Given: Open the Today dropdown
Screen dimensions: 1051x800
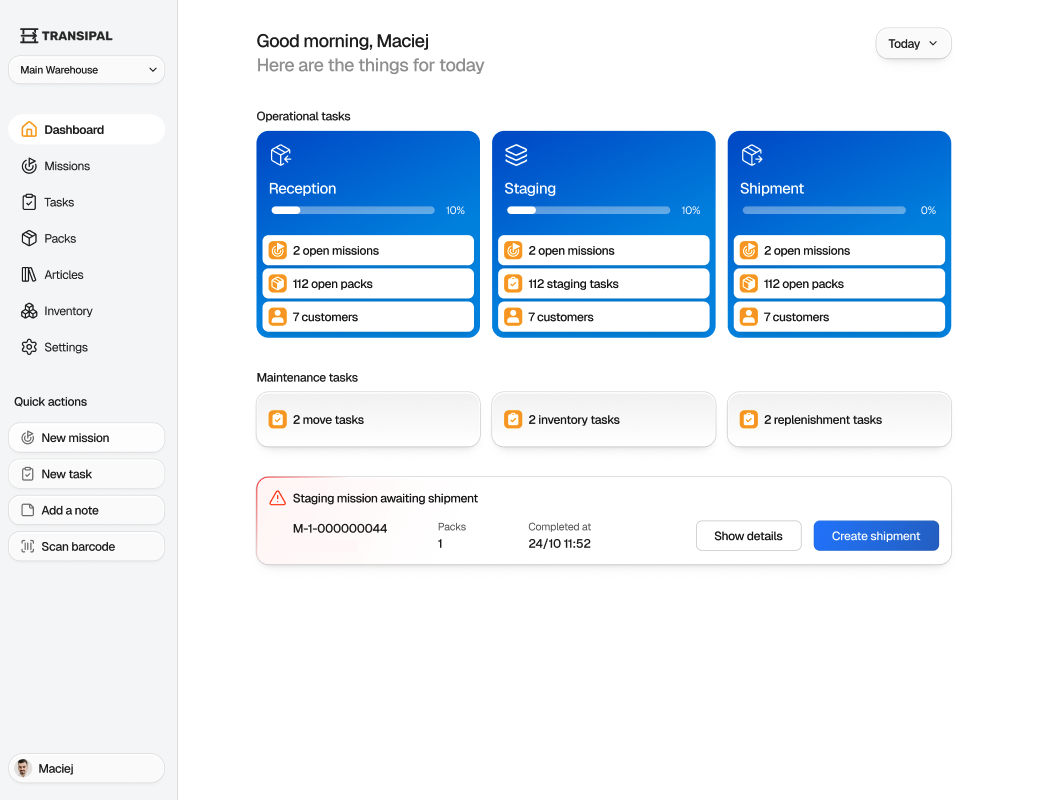Looking at the screenshot, I should click(912, 43).
